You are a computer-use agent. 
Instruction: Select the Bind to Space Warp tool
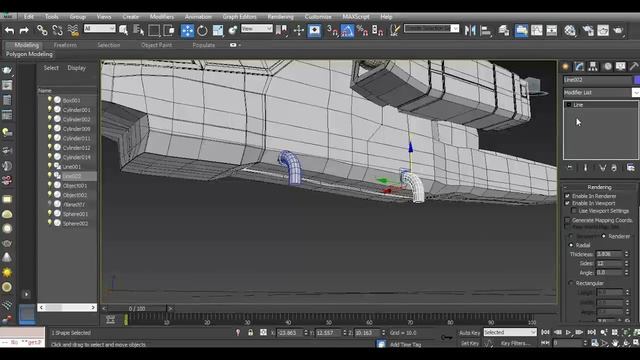73,30
